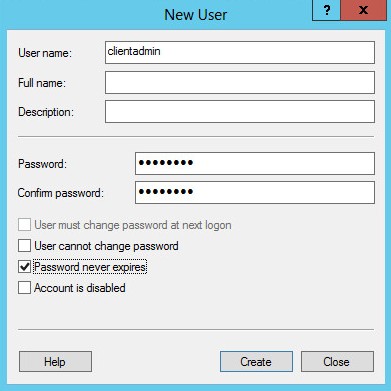Select the Description text box
The image size is (391, 391).
[240, 111]
